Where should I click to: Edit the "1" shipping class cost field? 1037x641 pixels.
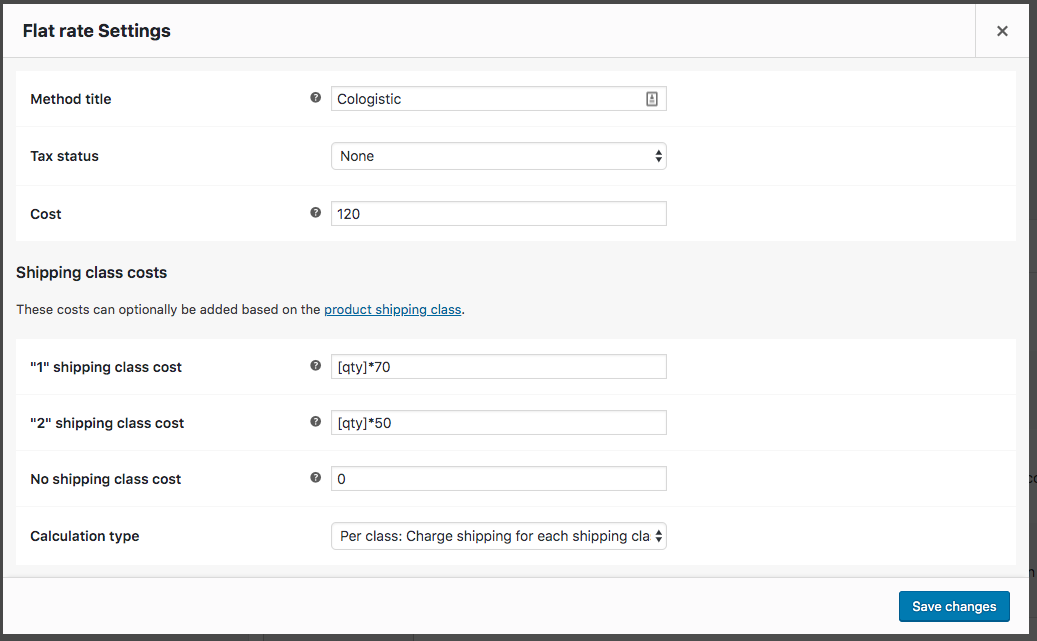pyautogui.click(x=498, y=367)
